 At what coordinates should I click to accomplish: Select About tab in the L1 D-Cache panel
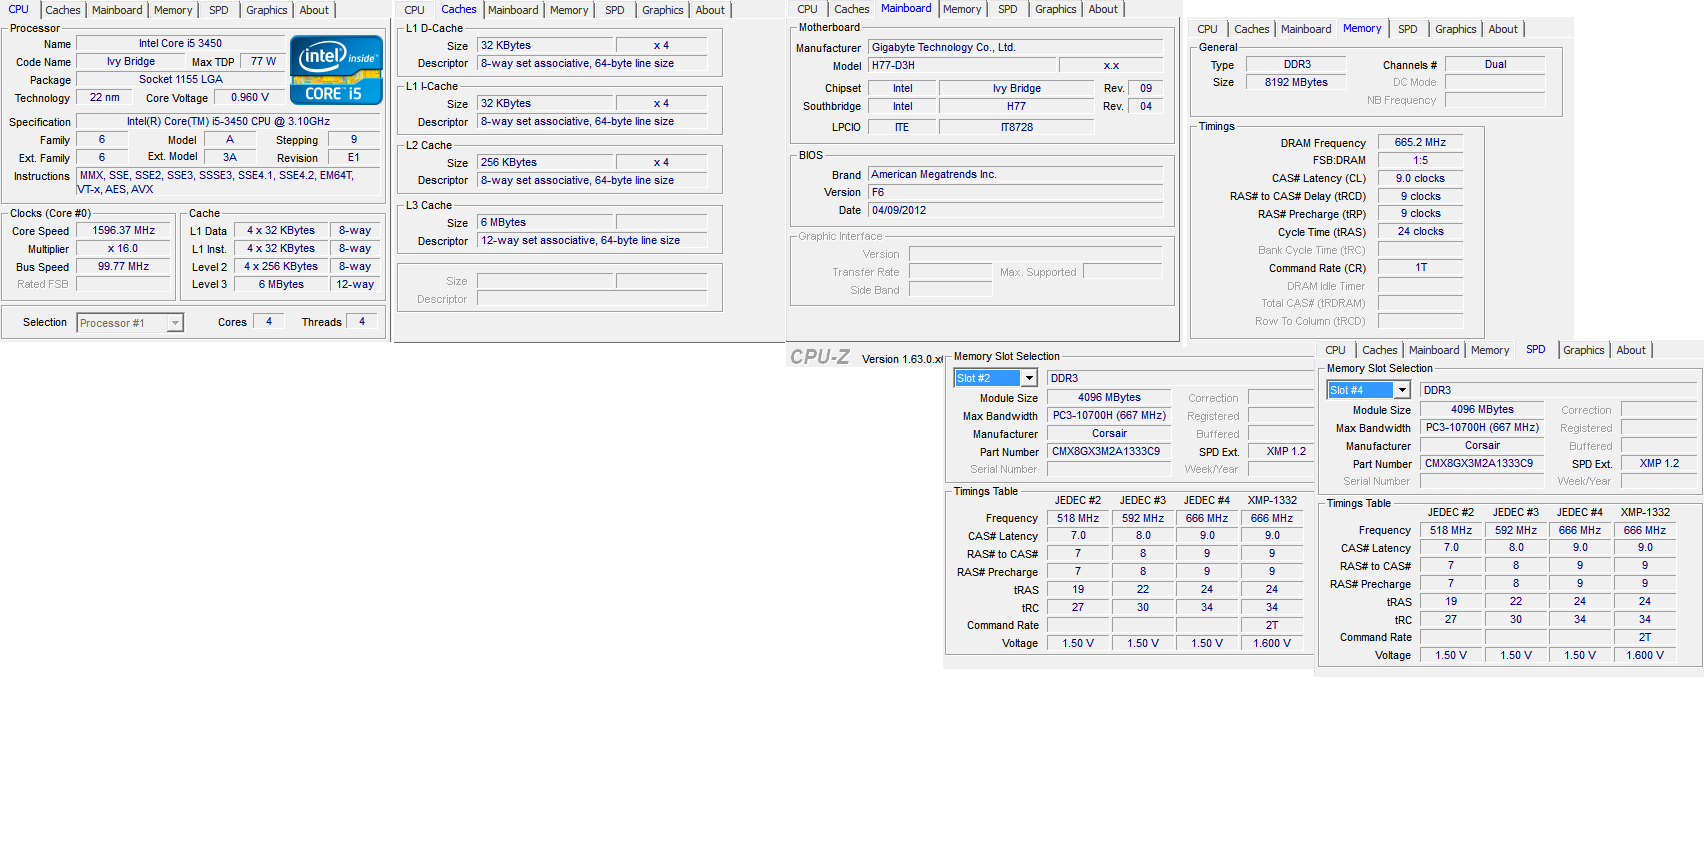coord(710,10)
